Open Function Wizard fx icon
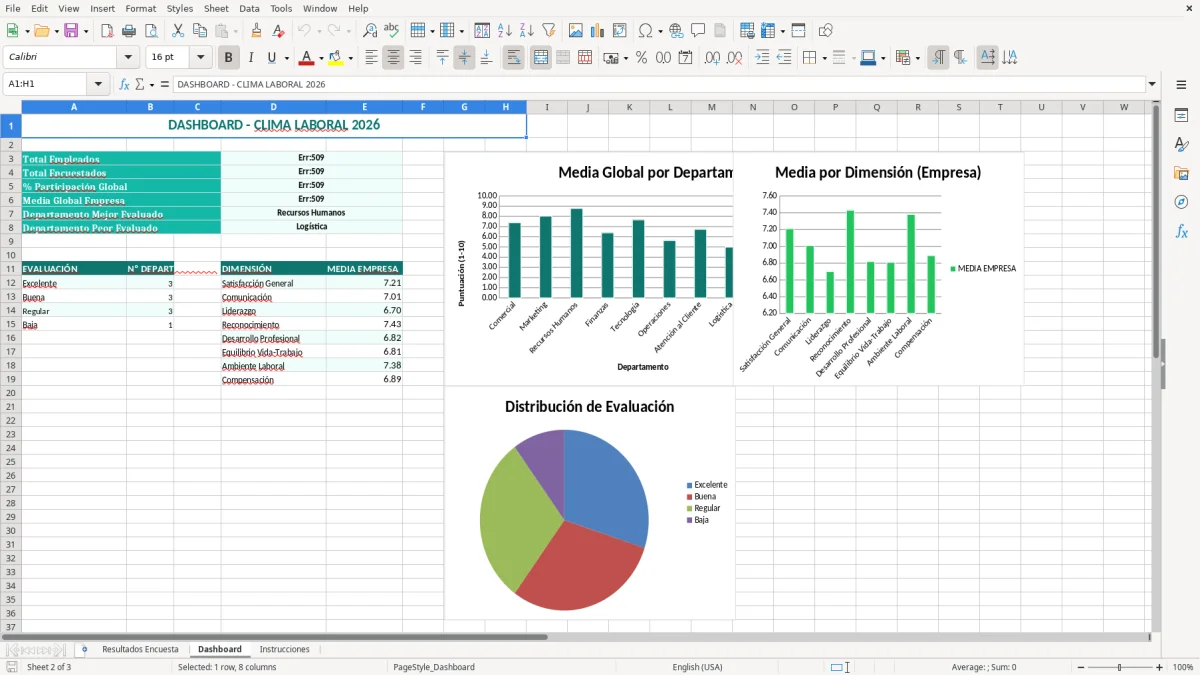 124,84
